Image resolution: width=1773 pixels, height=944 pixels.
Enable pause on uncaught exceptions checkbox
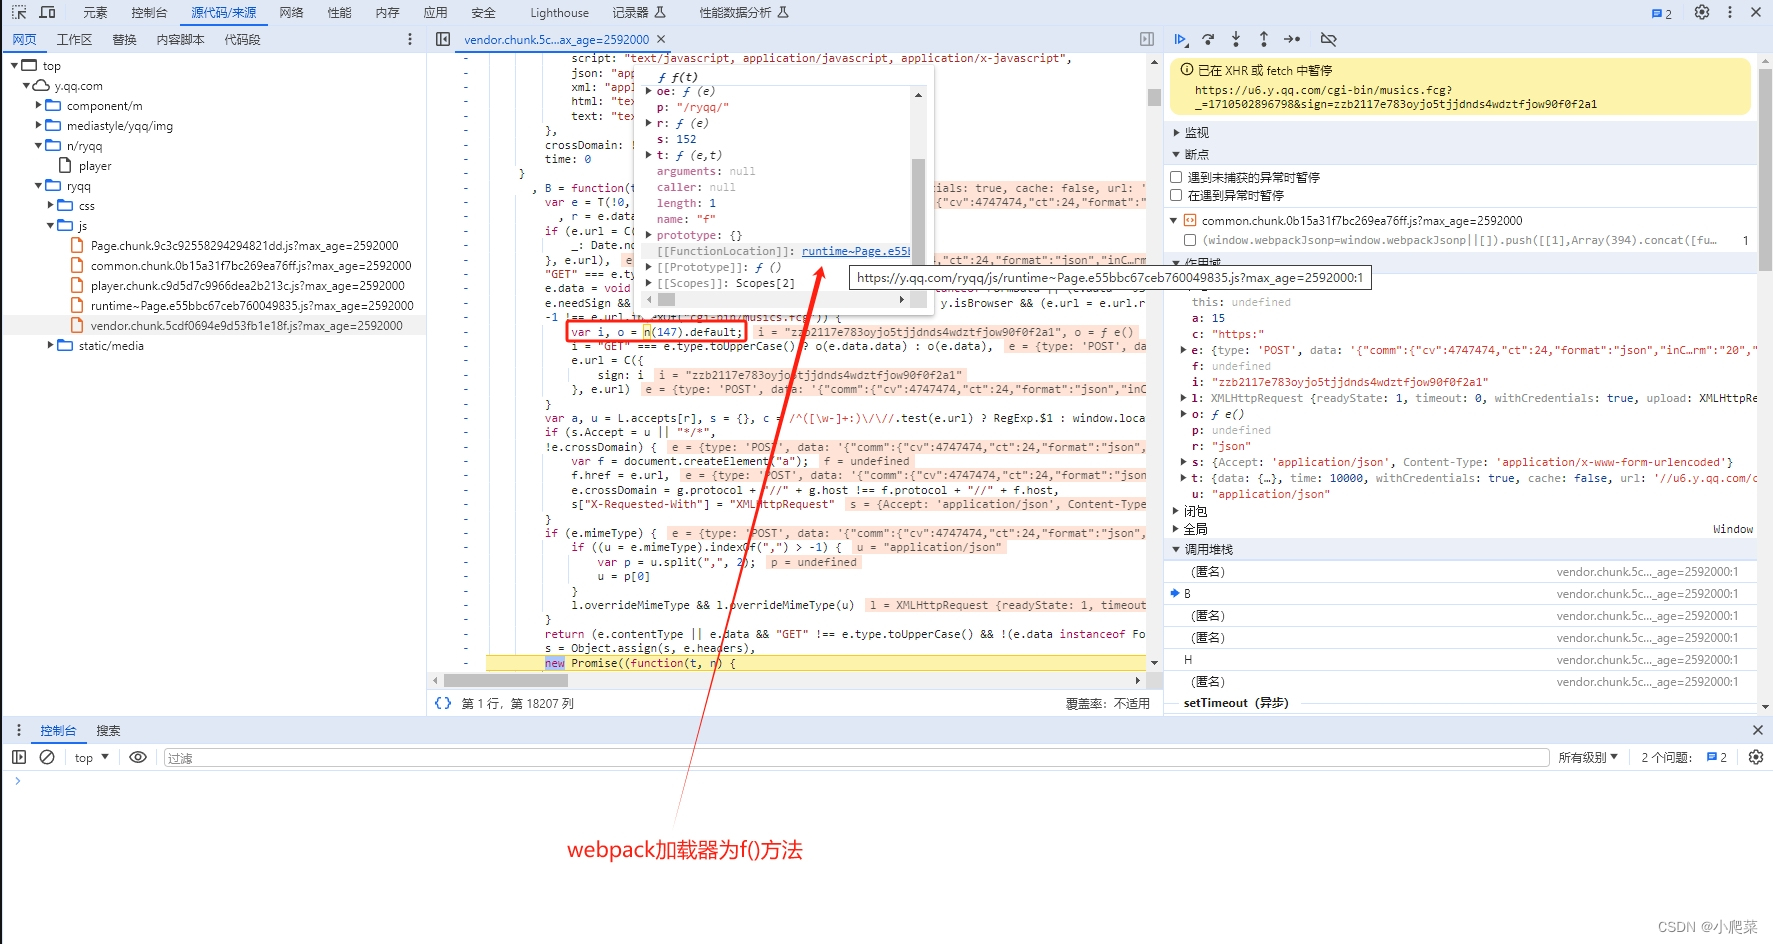click(1176, 177)
